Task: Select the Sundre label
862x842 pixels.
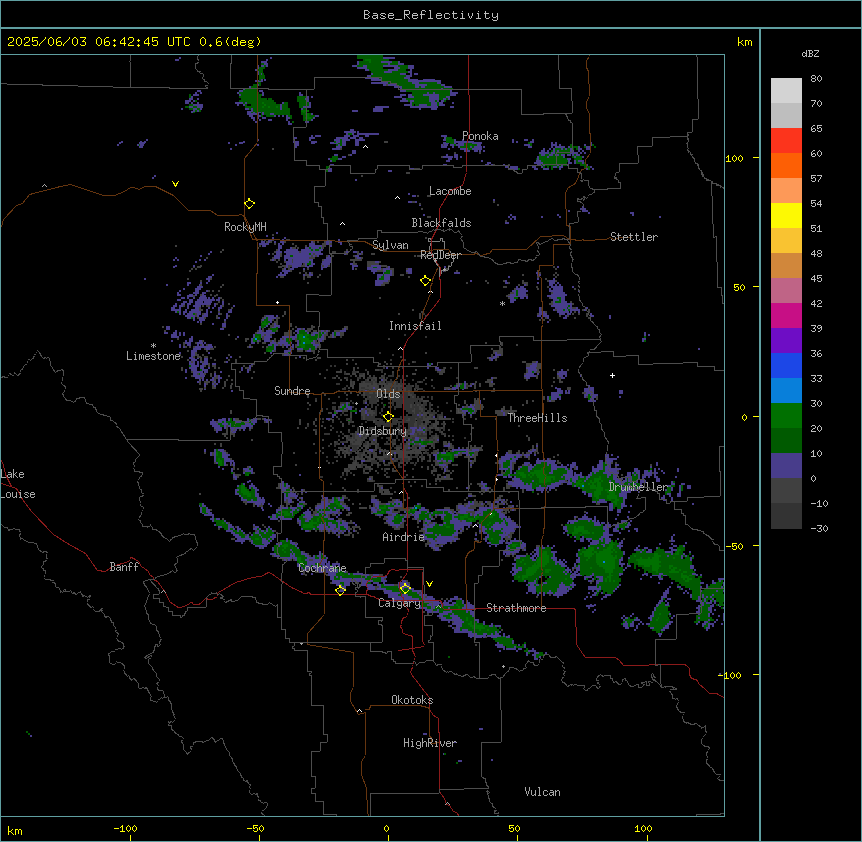Action: 292,391
